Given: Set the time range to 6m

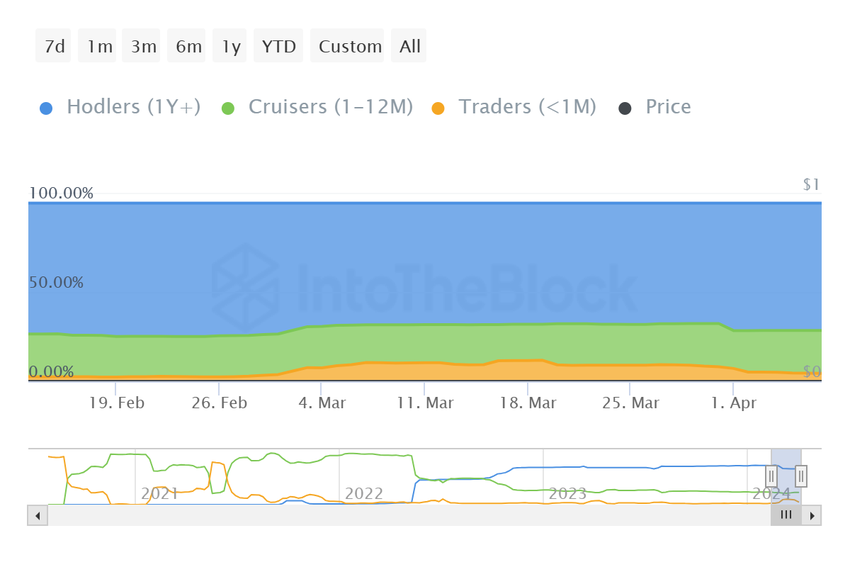Looking at the screenshot, I should (x=188, y=46).
